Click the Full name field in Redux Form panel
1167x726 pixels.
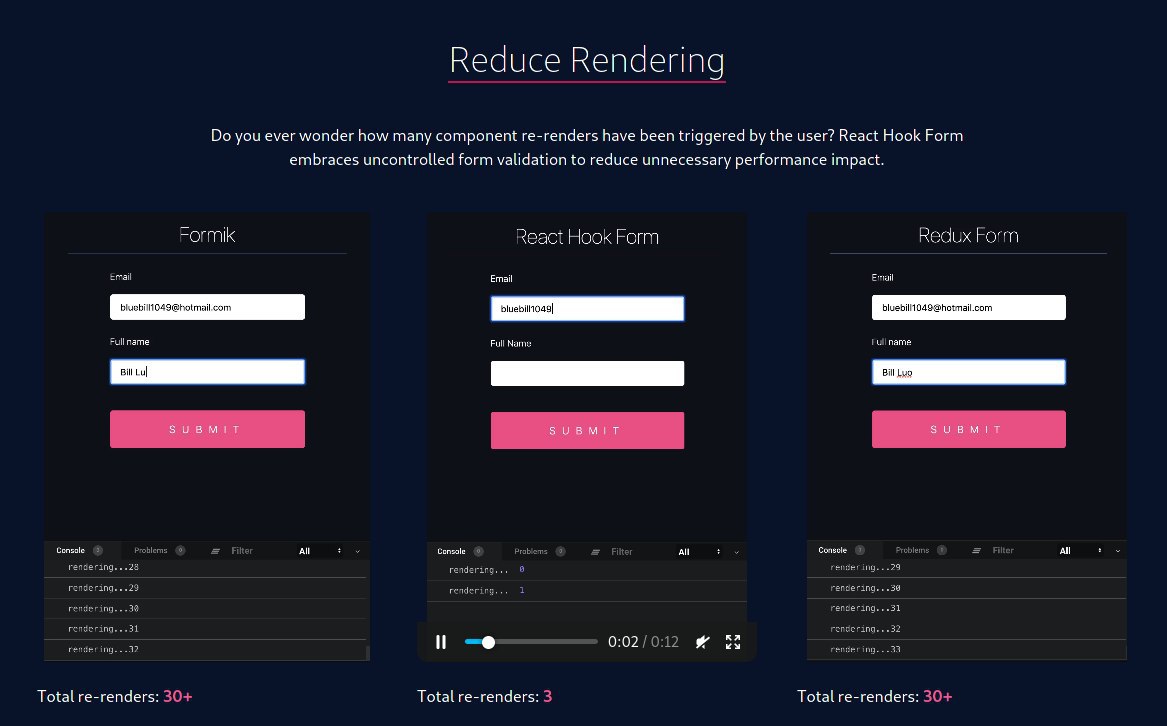(x=968, y=372)
